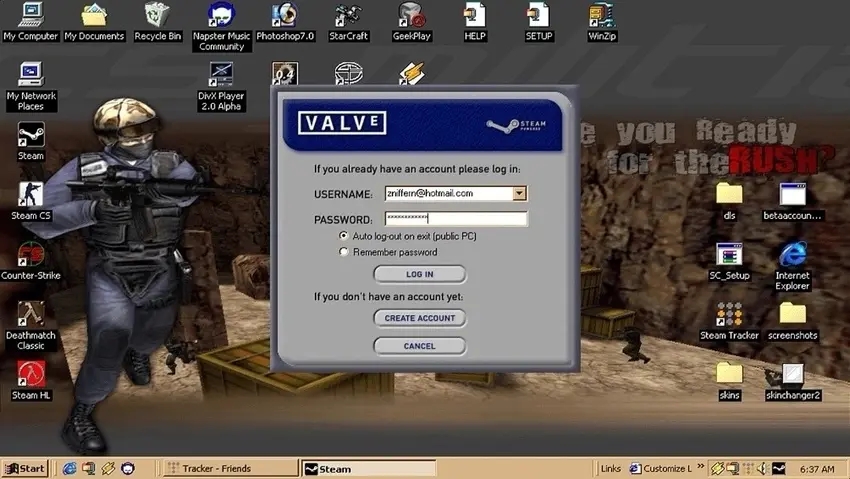Screen dimensions: 850x479
Task: Open the screenshots folder
Action: click(793, 321)
